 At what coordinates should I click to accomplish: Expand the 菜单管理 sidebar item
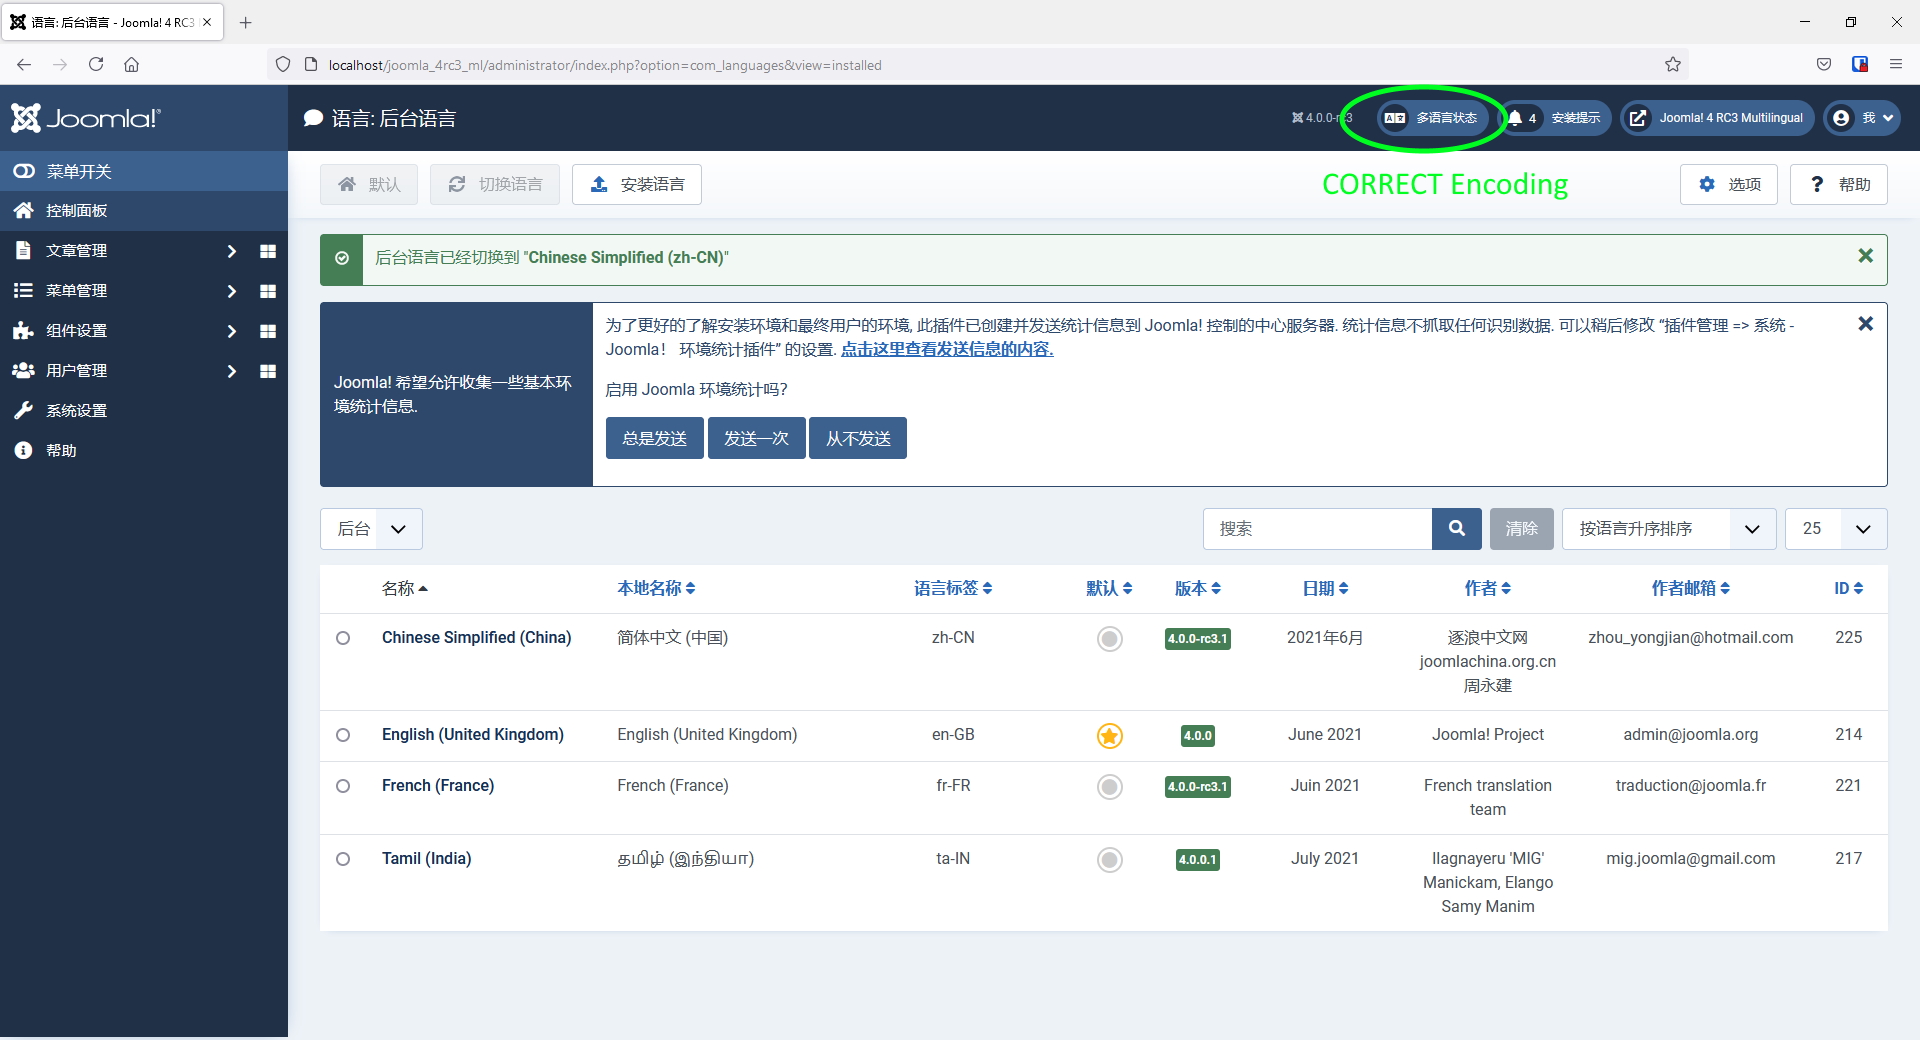tap(76, 291)
